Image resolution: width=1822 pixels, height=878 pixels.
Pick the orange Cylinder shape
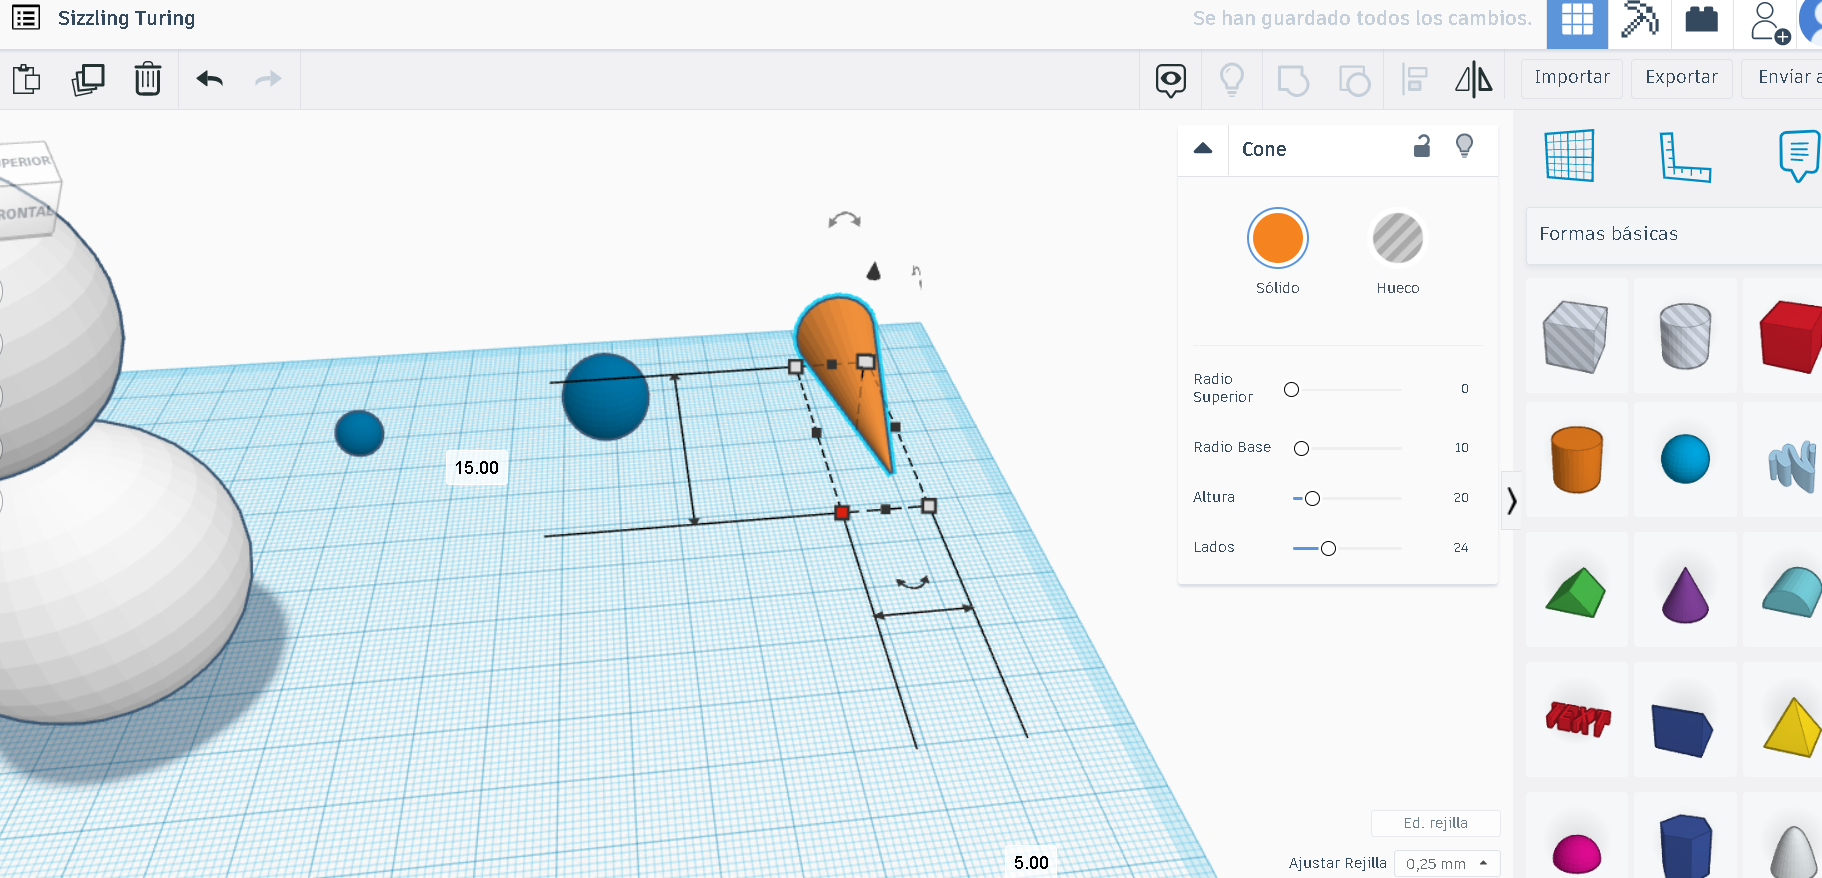point(1577,459)
